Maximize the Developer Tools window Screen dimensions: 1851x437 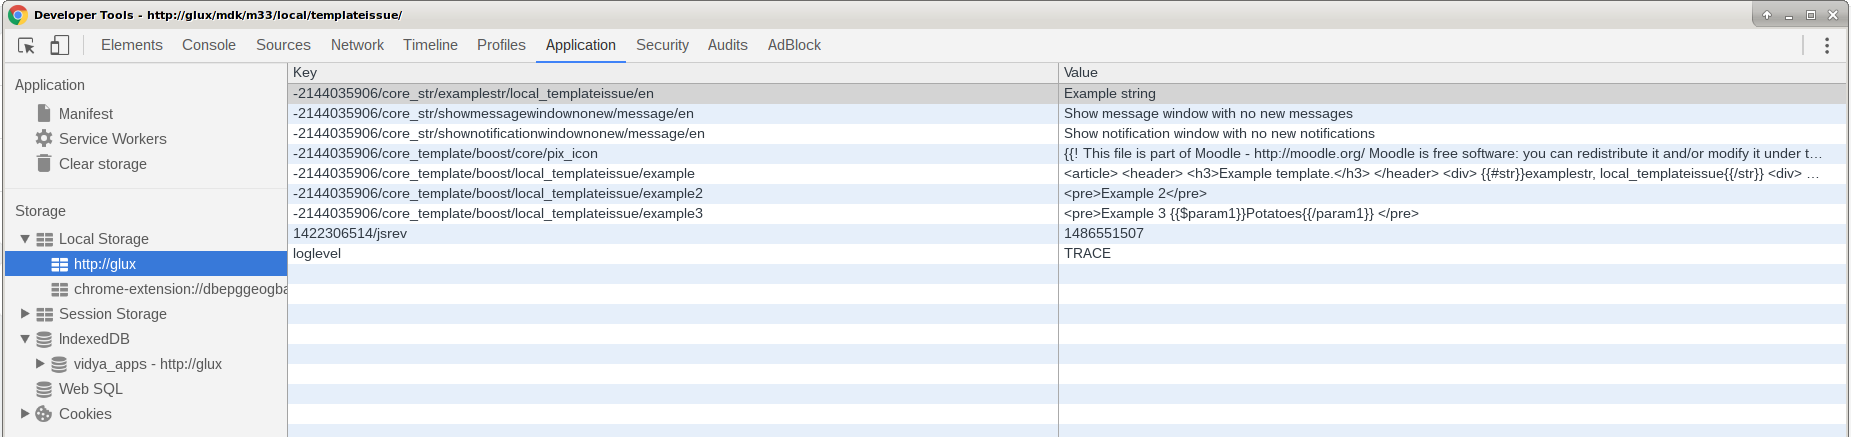pyautogui.click(x=1811, y=15)
